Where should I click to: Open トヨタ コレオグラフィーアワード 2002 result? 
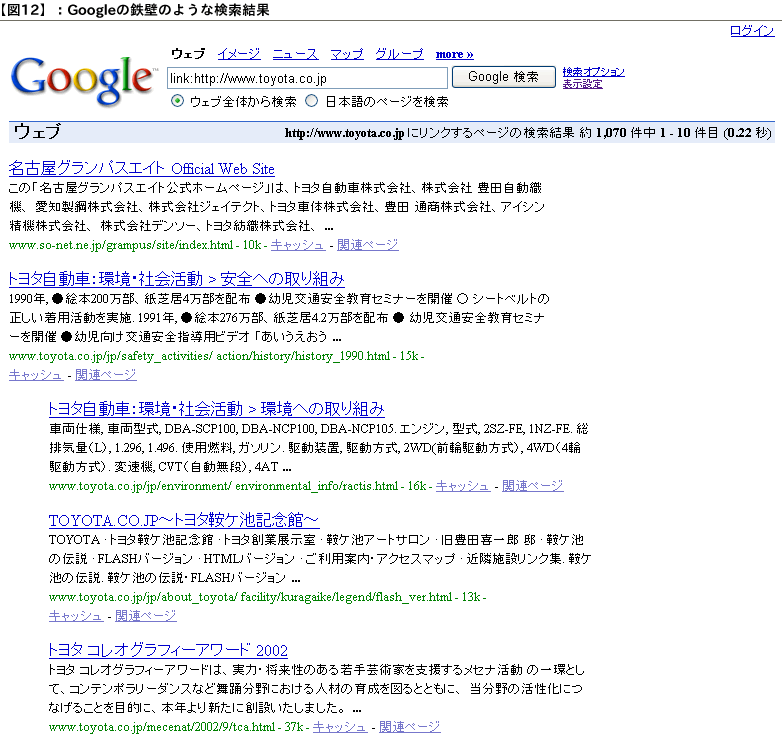click(168, 649)
